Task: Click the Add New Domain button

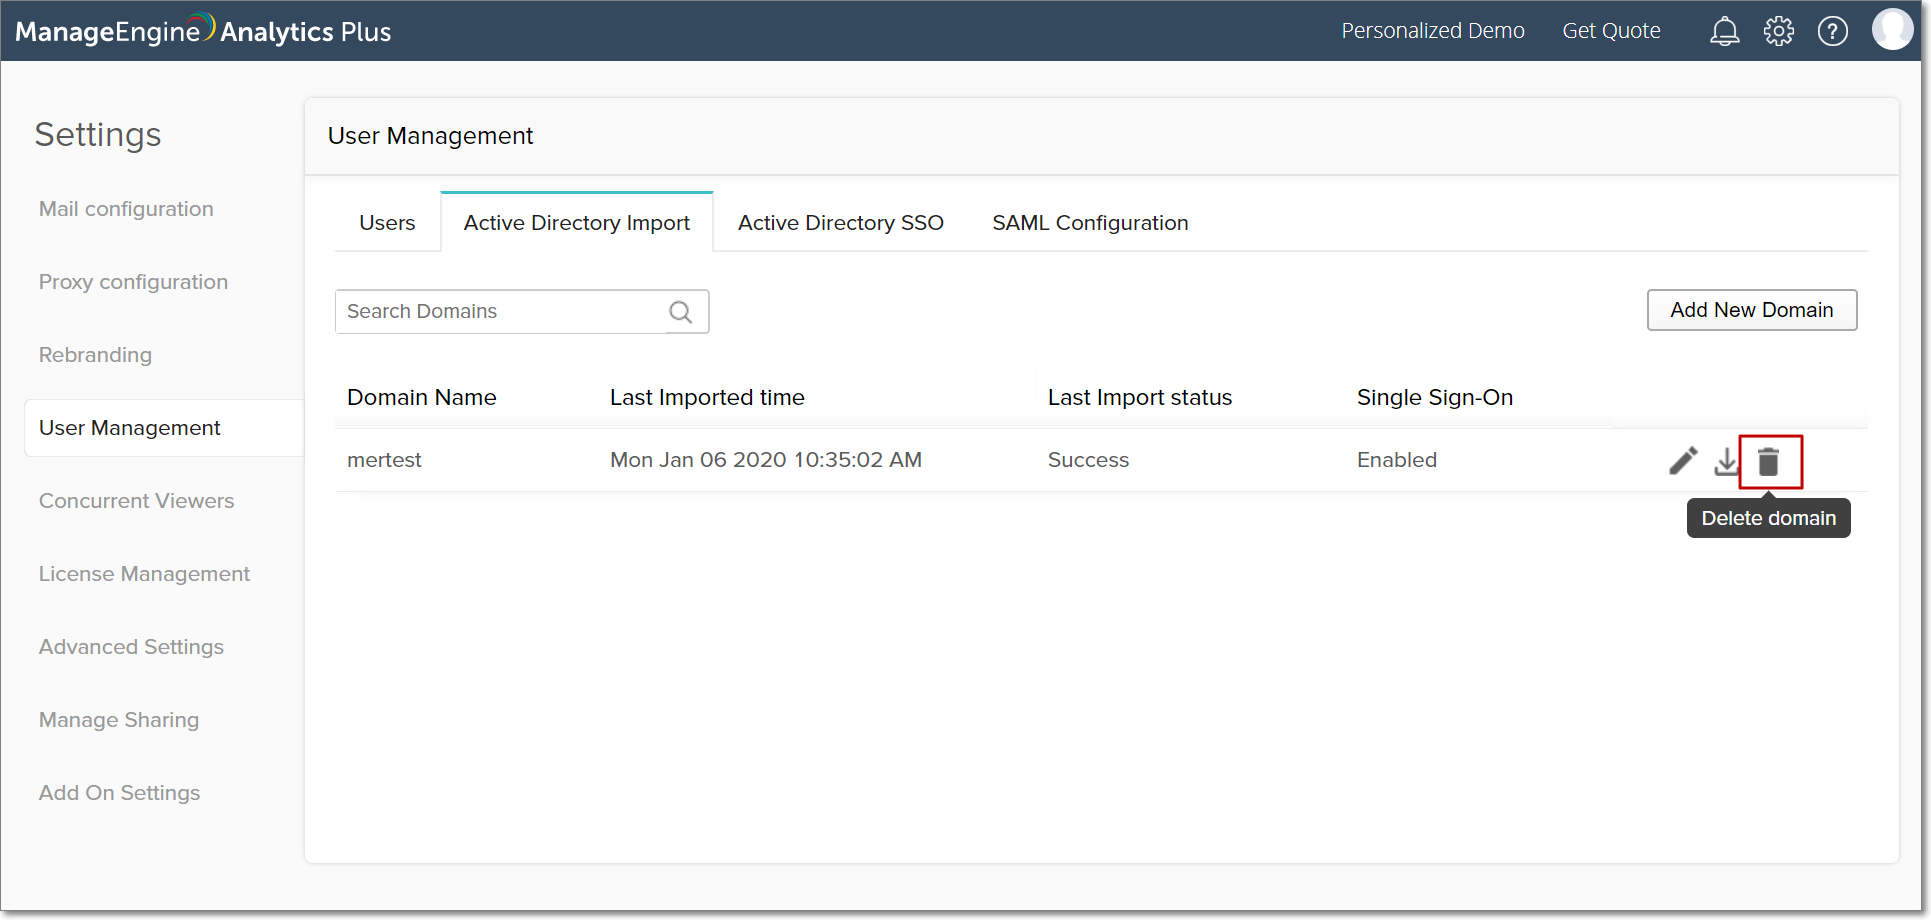Action: [x=1751, y=310]
